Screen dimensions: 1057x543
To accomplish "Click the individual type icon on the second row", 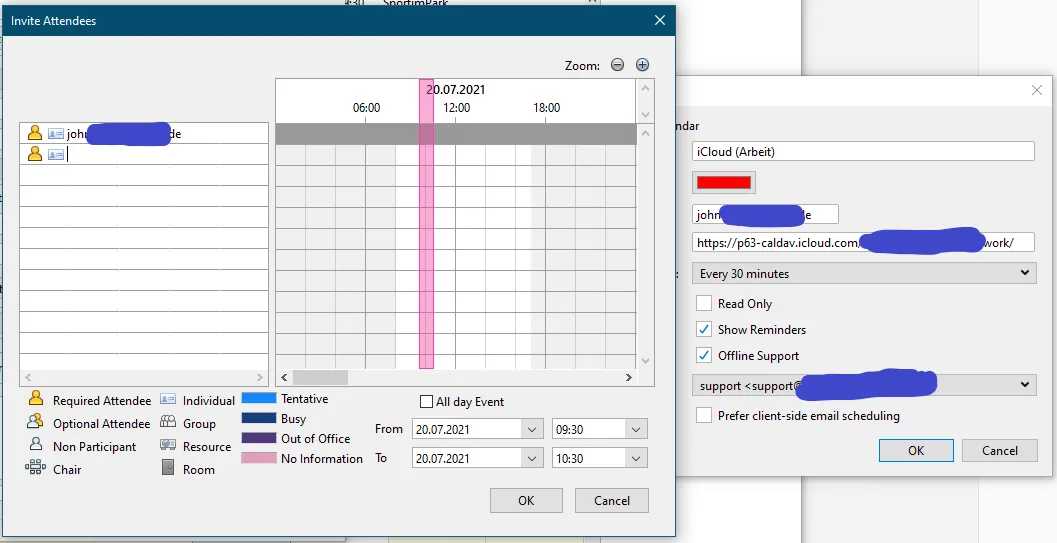I will point(56,154).
